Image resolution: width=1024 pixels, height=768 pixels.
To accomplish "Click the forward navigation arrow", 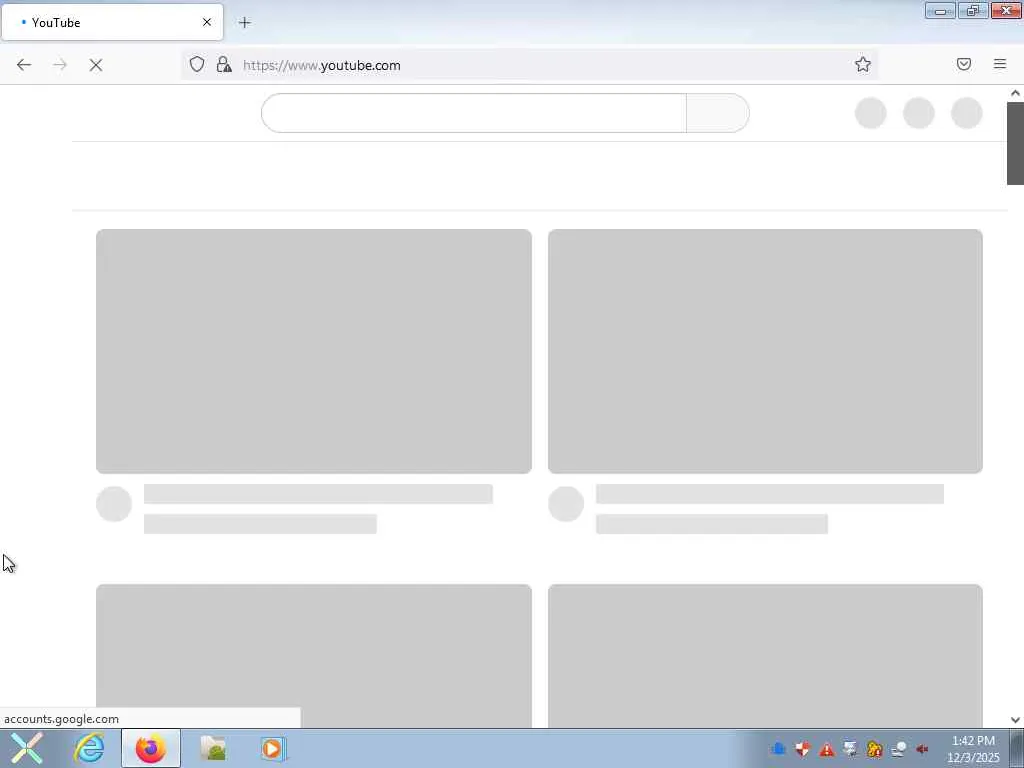I will click(x=60, y=65).
